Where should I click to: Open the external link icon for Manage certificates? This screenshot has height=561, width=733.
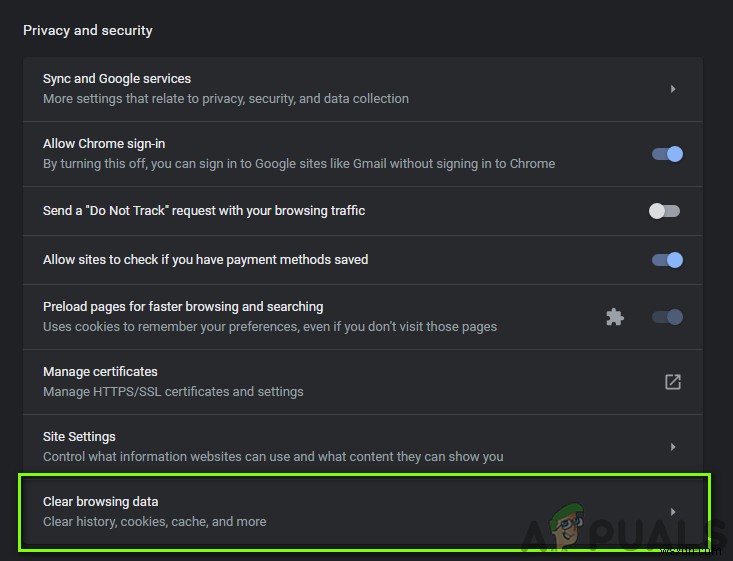[673, 382]
